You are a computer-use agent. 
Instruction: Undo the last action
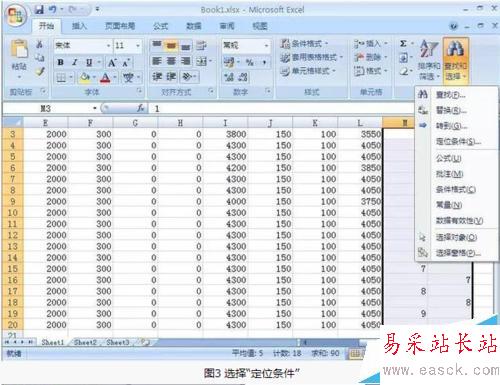click(53, 10)
